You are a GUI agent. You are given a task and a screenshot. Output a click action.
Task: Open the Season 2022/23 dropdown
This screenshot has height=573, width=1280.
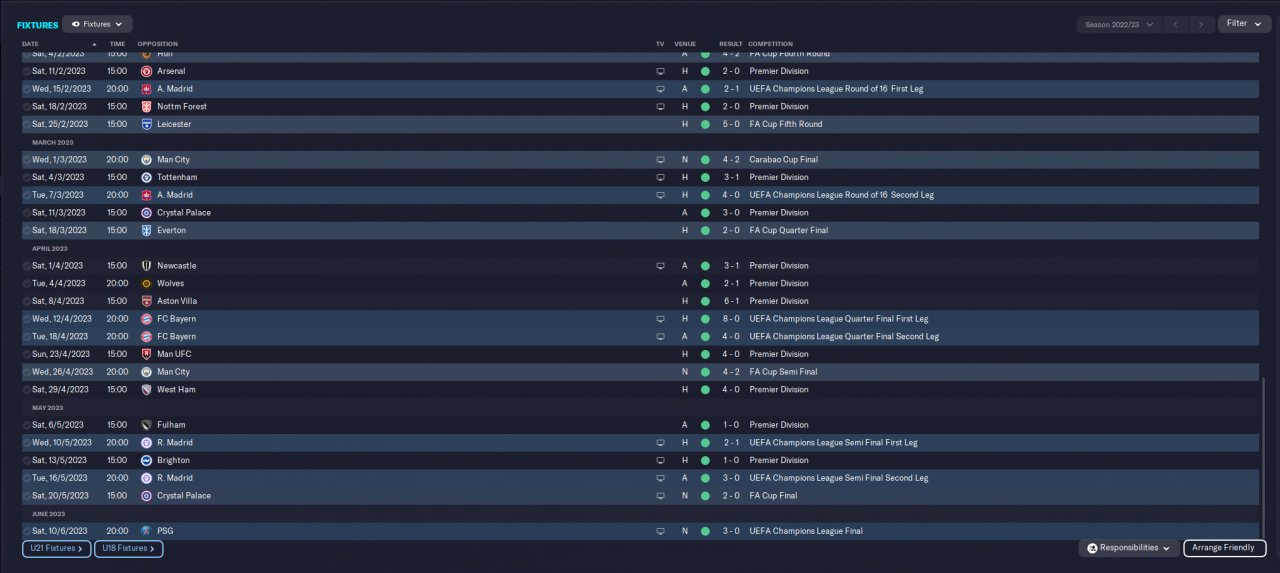1118,24
